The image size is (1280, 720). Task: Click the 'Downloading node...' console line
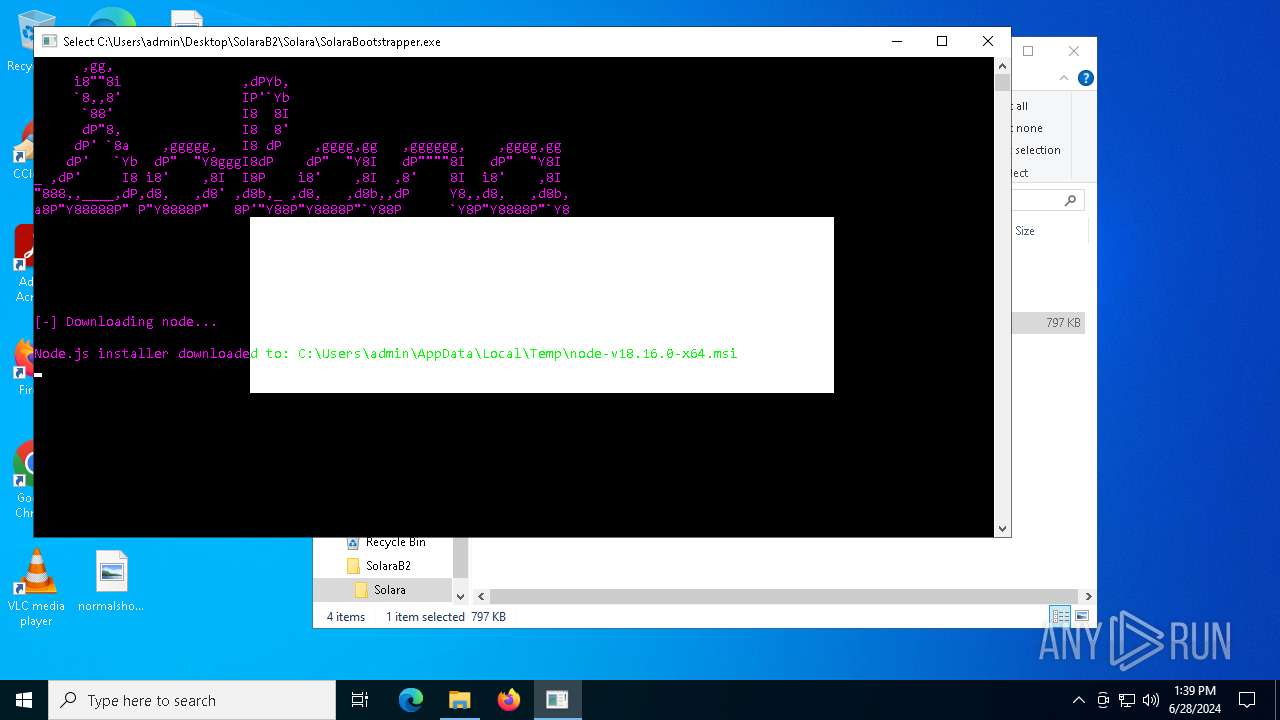[x=125, y=322]
